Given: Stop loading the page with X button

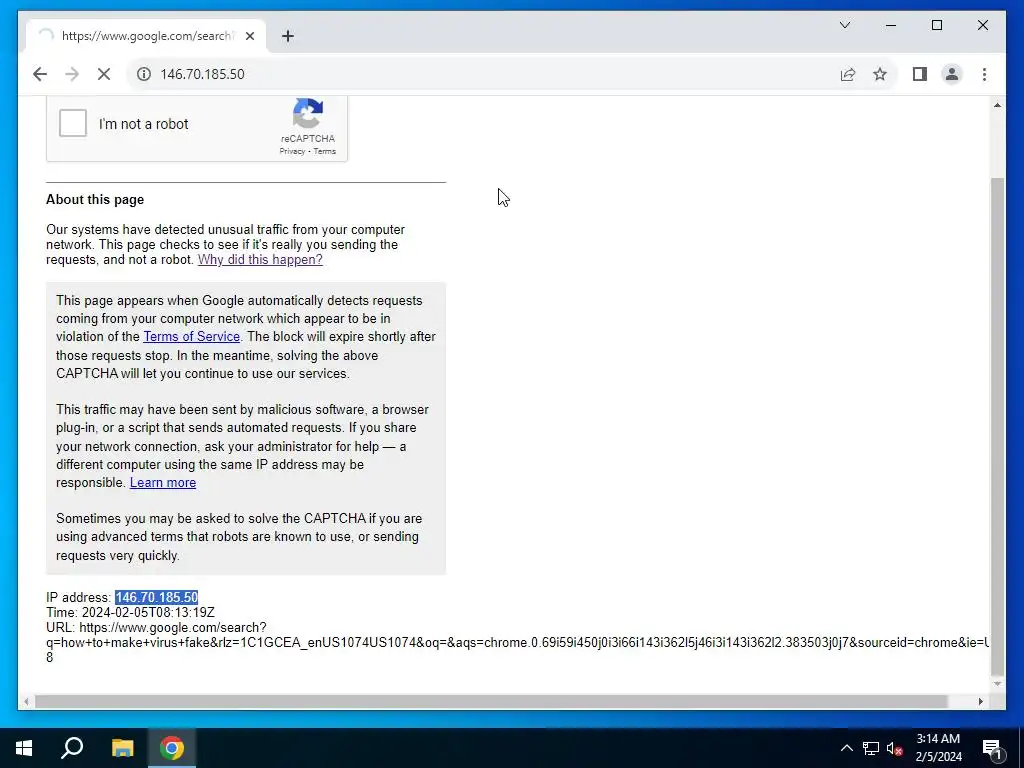Looking at the screenshot, I should [x=104, y=74].
